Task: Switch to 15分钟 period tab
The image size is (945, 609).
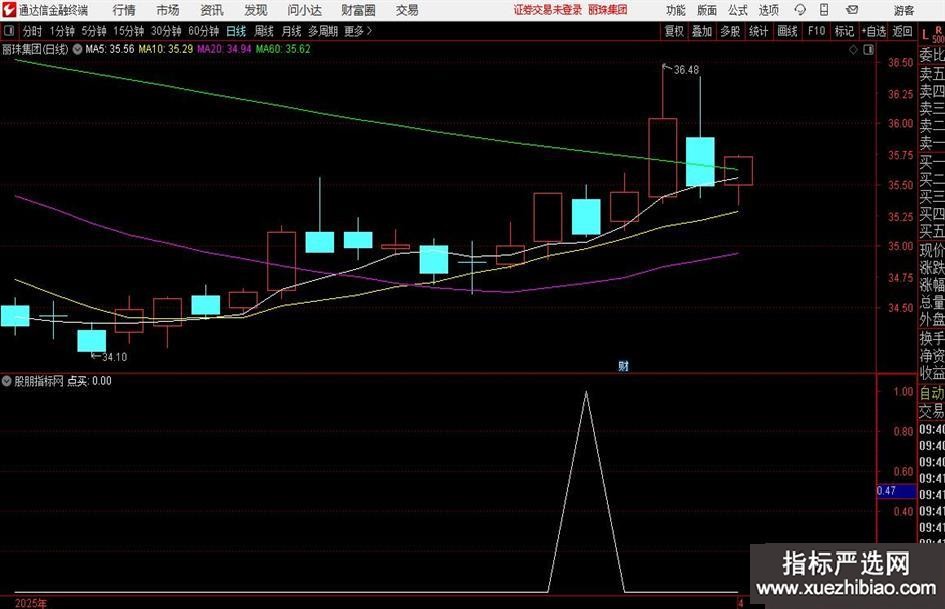Action: point(128,31)
